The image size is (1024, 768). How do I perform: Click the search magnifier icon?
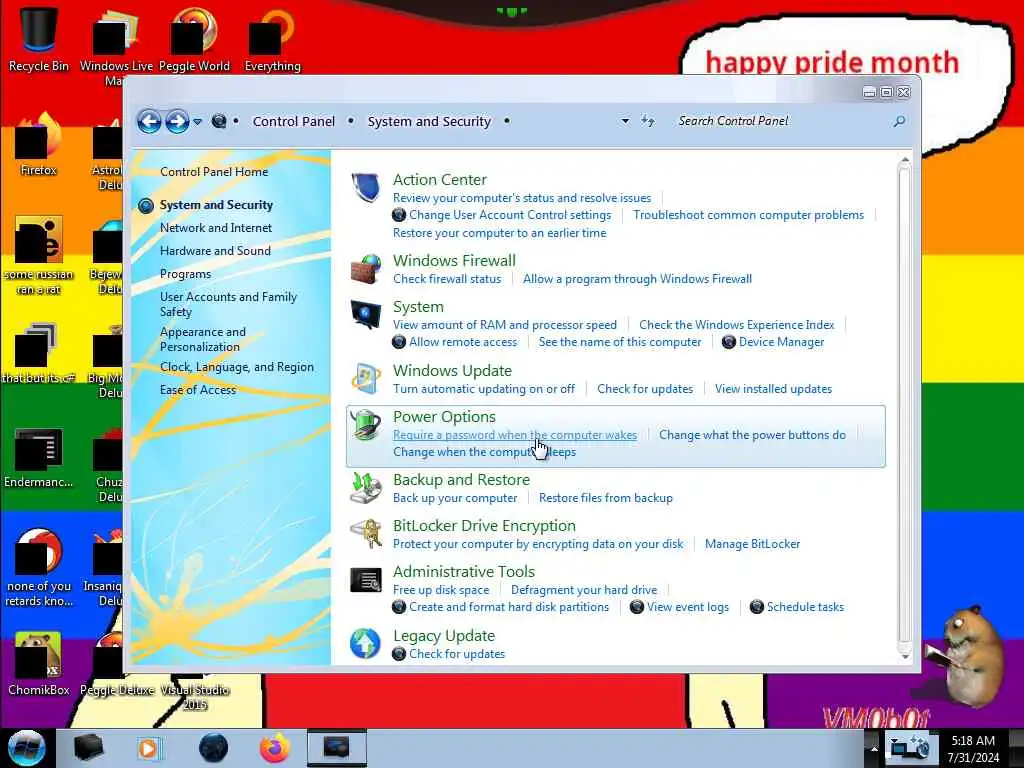(x=899, y=121)
